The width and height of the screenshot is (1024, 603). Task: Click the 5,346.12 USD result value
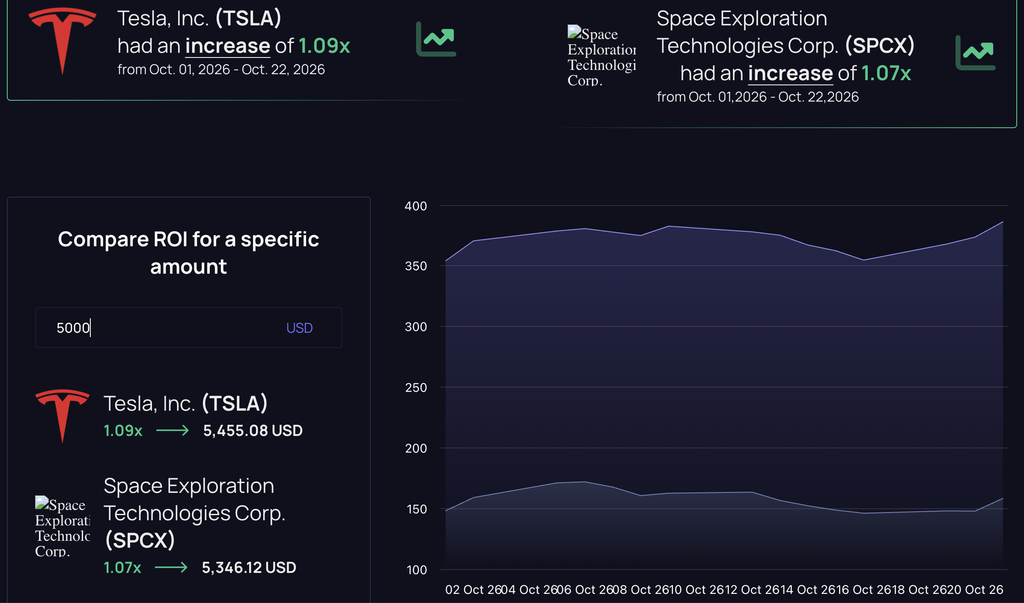pyautogui.click(x=249, y=568)
